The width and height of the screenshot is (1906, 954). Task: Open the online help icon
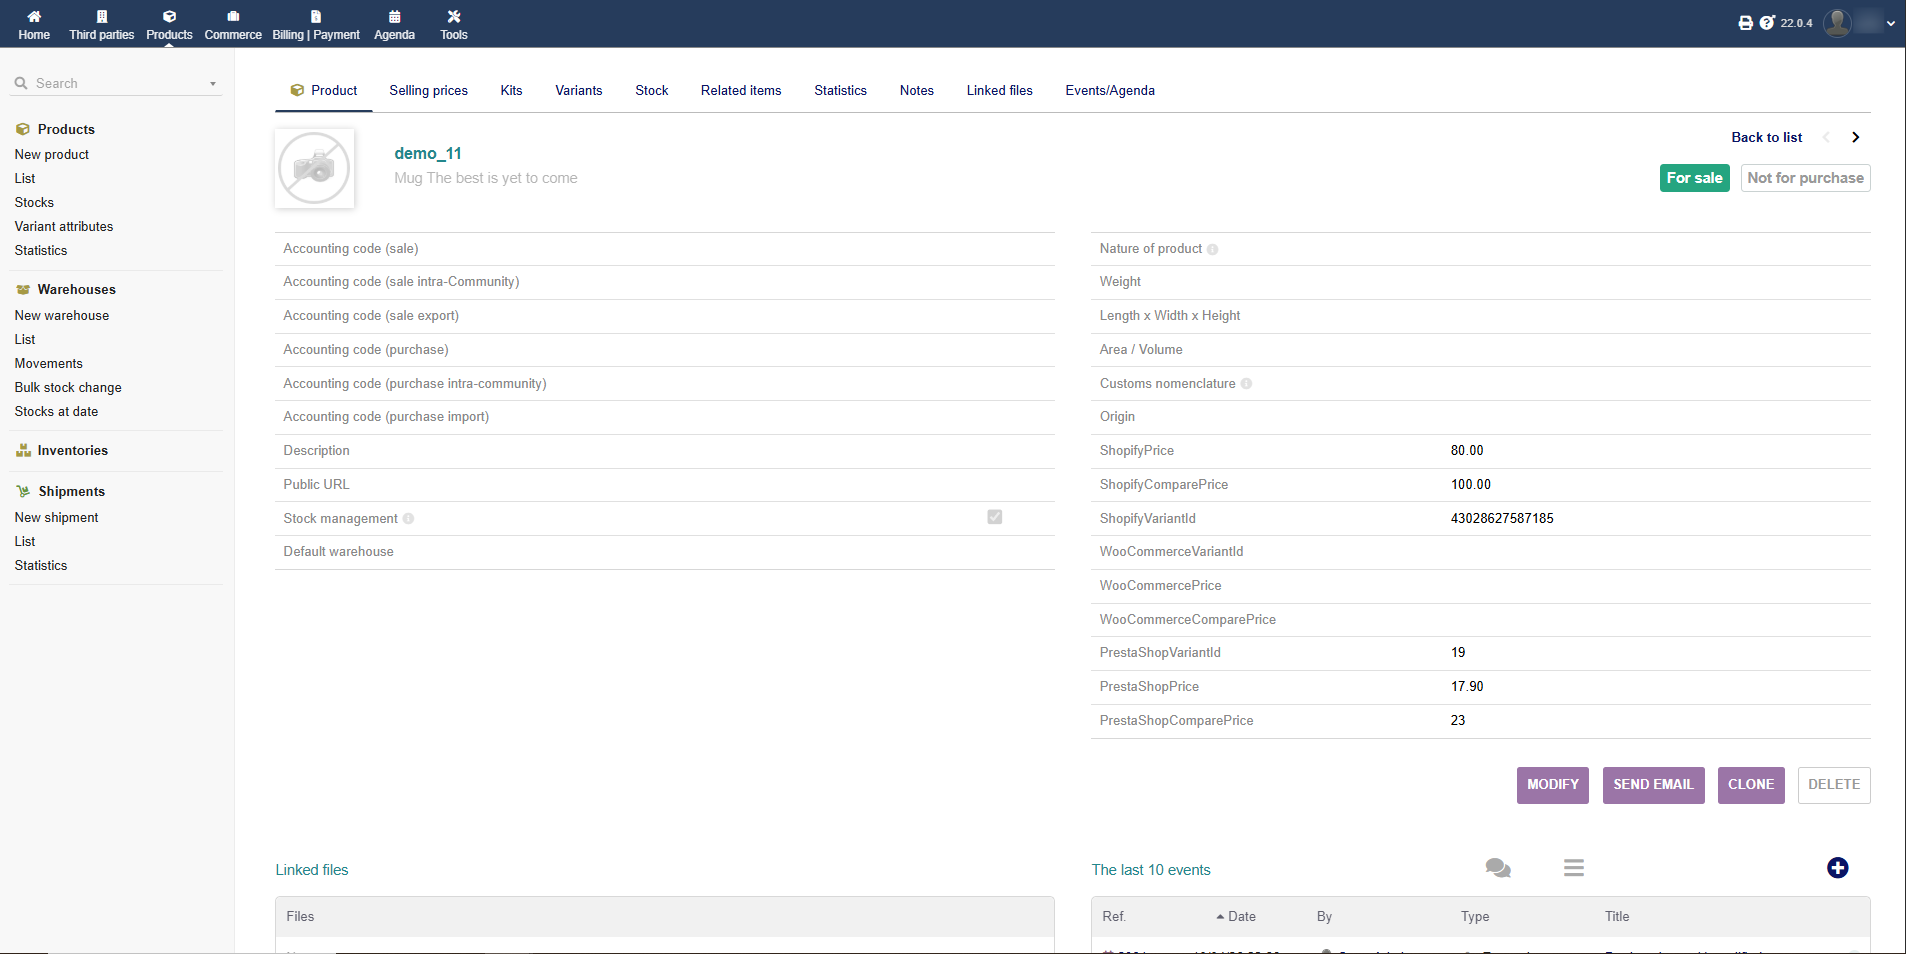pos(1767,23)
